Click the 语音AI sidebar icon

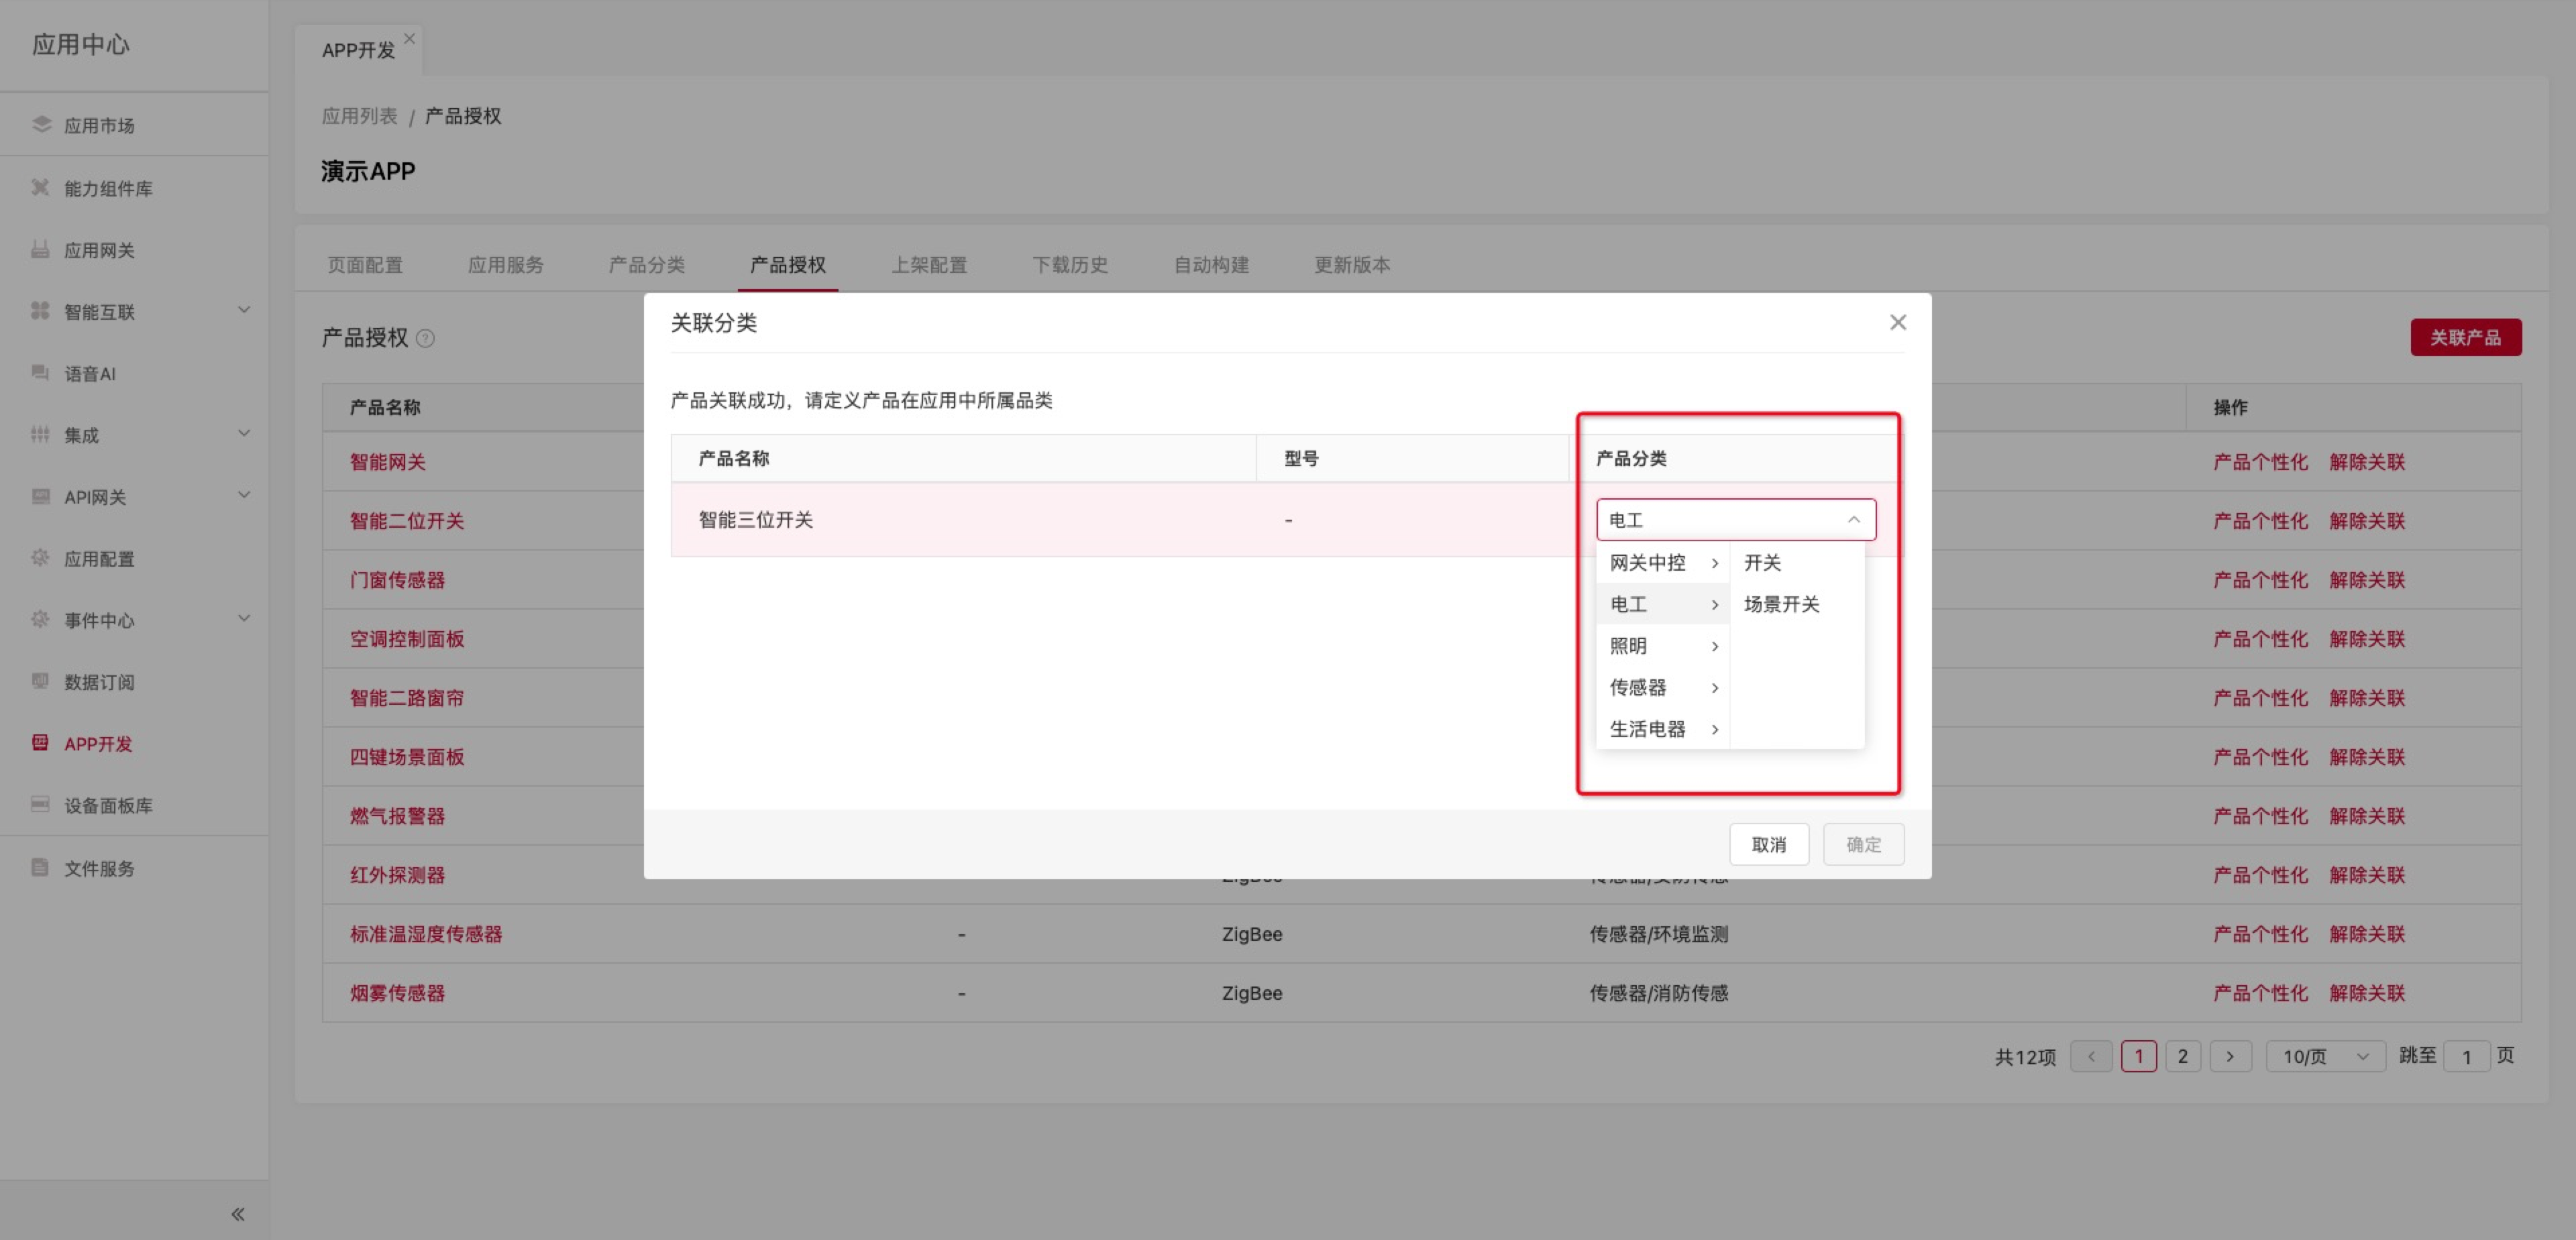[40, 373]
